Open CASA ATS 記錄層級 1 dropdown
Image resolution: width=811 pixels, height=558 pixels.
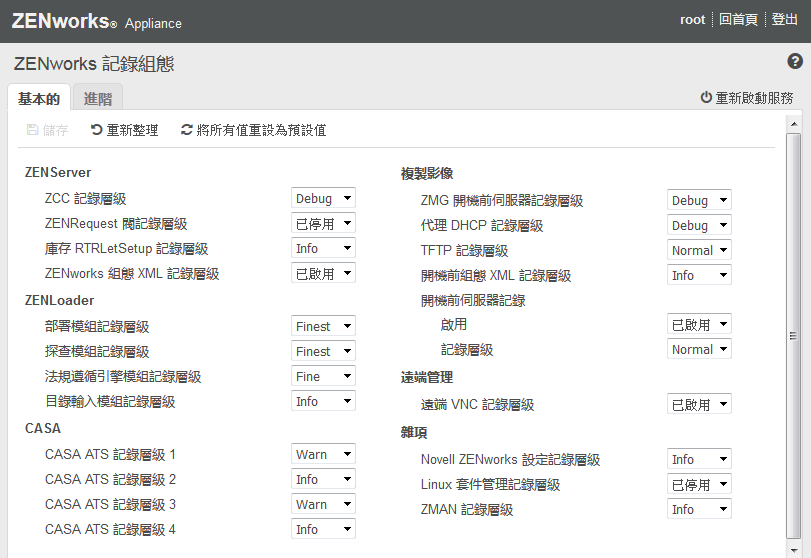click(323, 454)
